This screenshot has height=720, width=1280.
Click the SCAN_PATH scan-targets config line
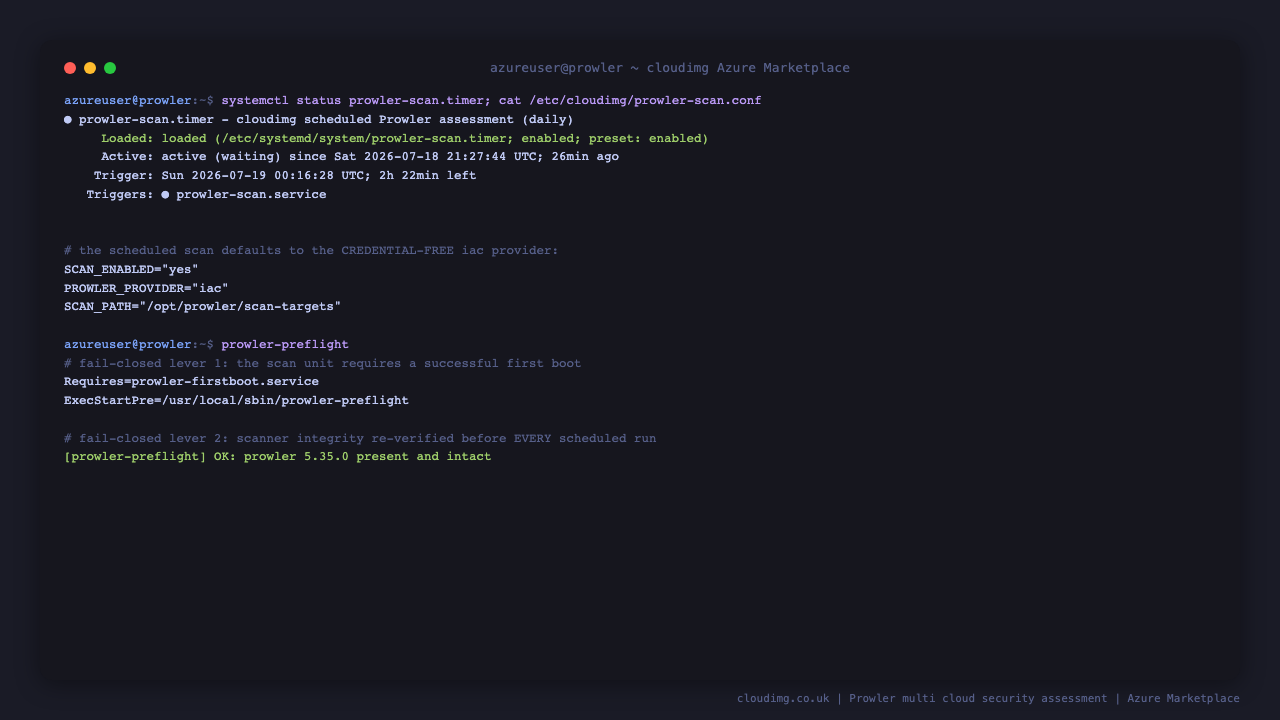(x=203, y=307)
